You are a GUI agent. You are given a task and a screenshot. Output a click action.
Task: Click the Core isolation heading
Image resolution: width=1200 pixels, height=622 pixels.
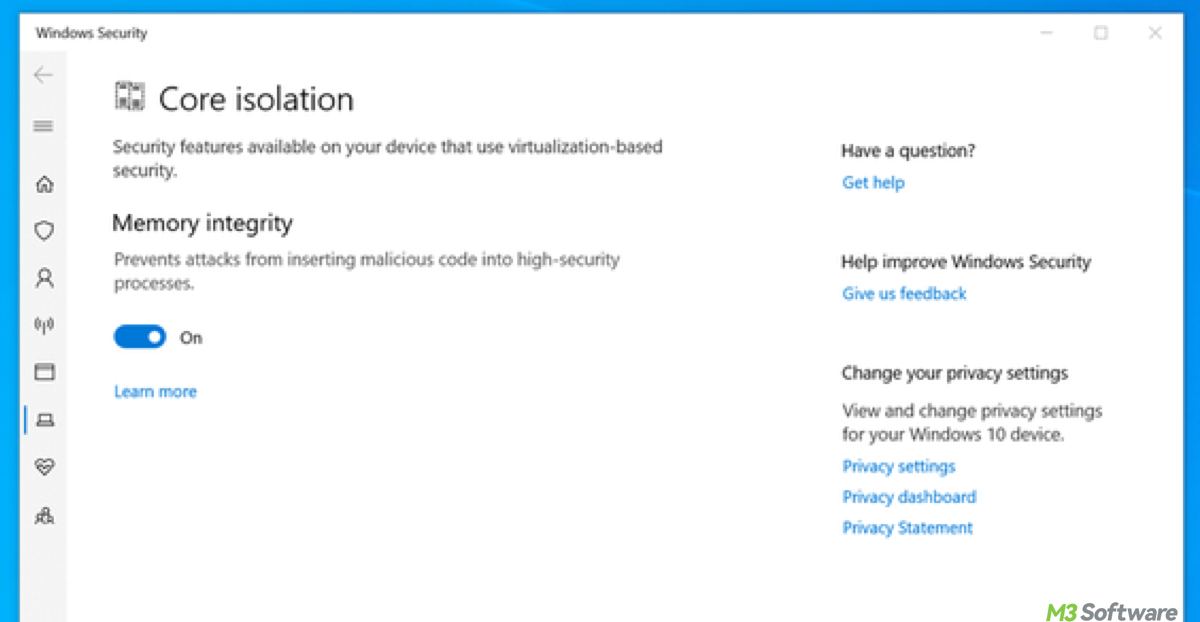tap(256, 99)
